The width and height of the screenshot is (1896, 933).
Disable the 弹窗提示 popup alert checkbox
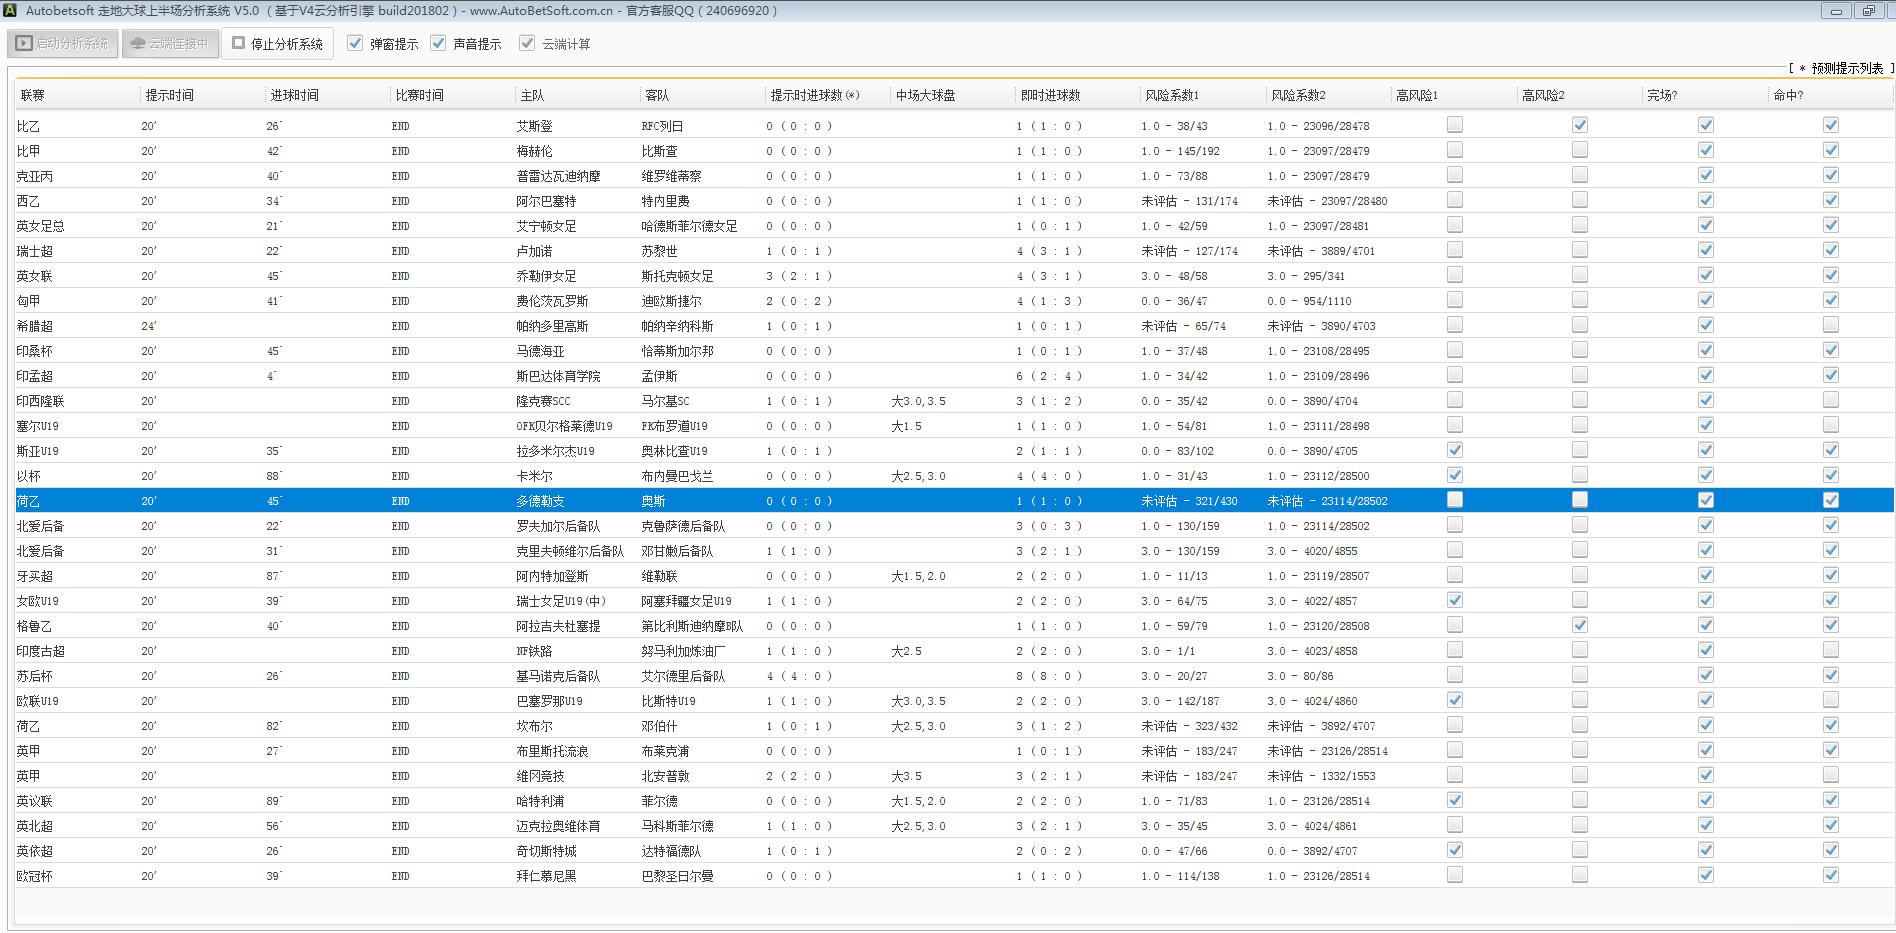point(355,43)
